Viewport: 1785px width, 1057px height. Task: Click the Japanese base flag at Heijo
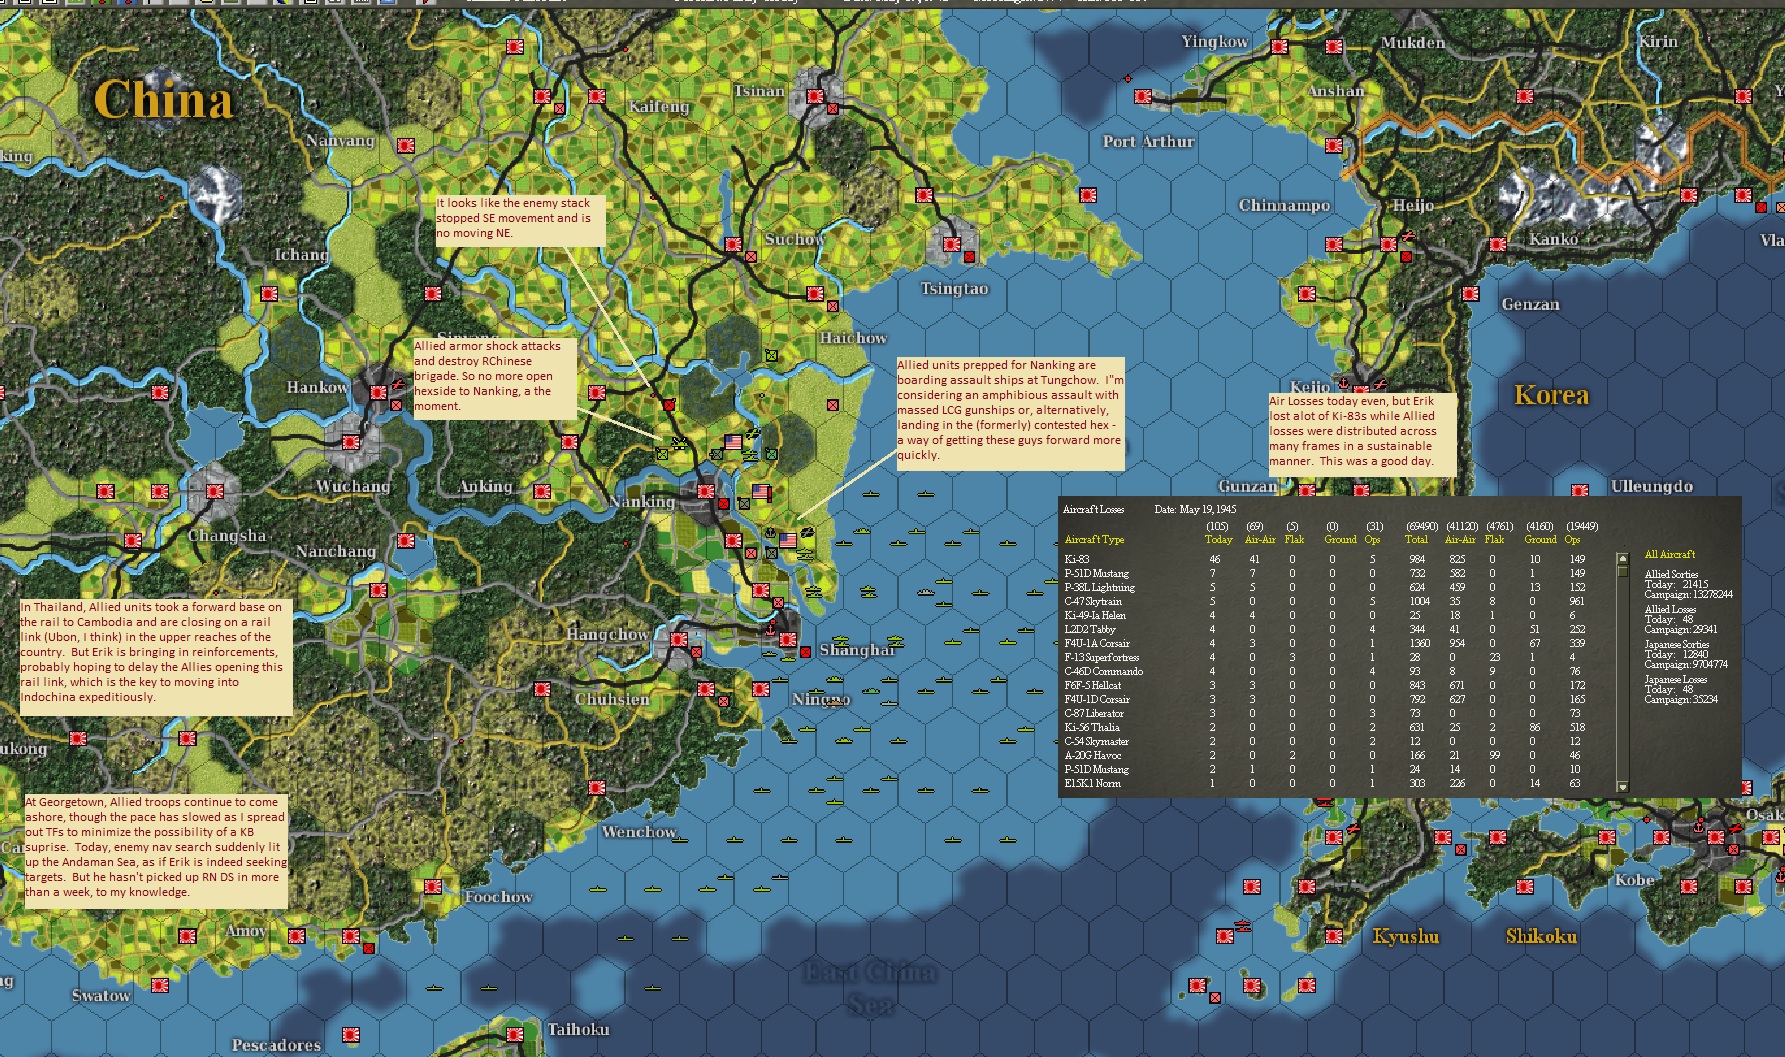click(x=1388, y=244)
